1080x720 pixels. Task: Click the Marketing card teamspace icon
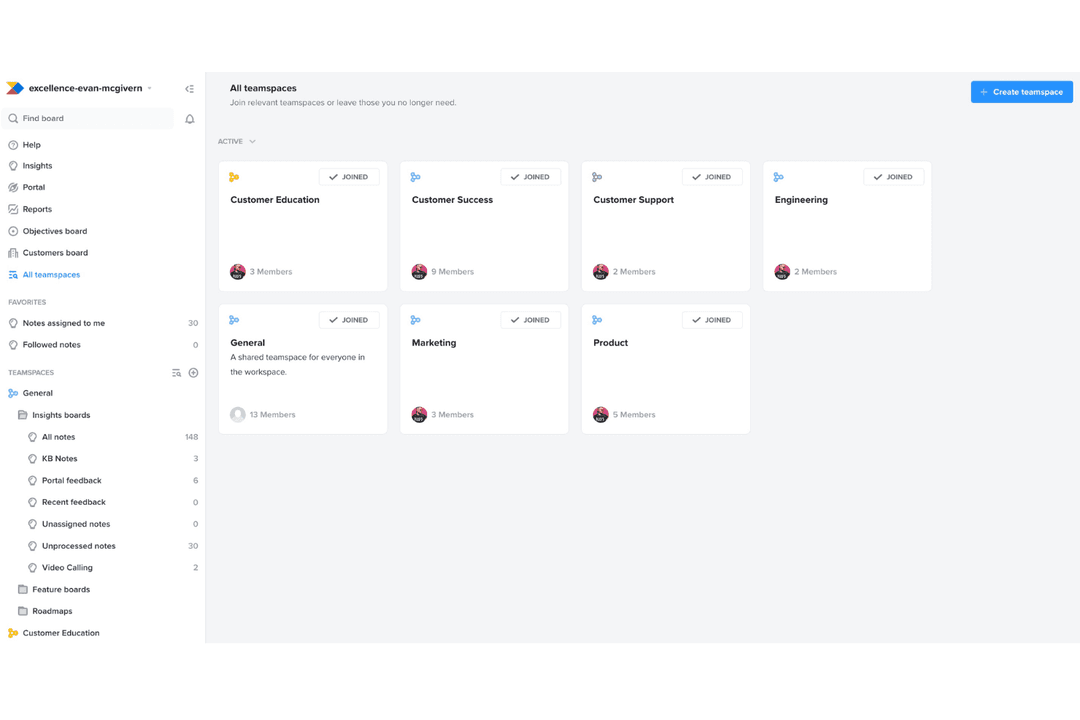tap(415, 320)
